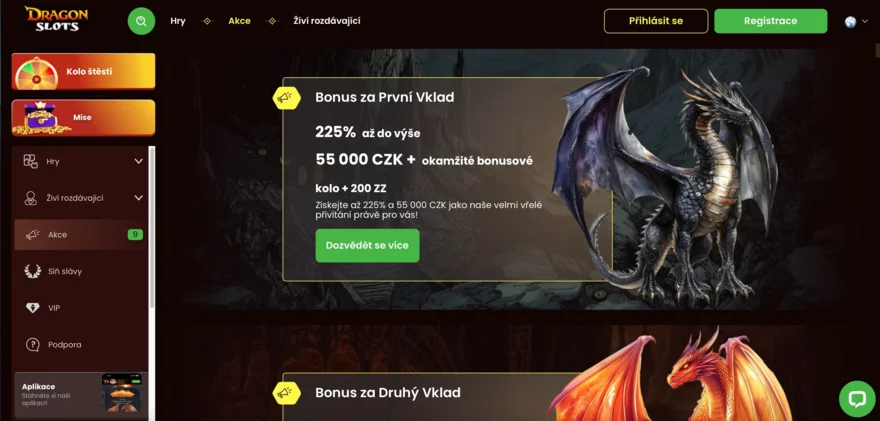Open the Kolo štěstí wheel banner
The height and width of the screenshot is (421, 880).
[83, 71]
